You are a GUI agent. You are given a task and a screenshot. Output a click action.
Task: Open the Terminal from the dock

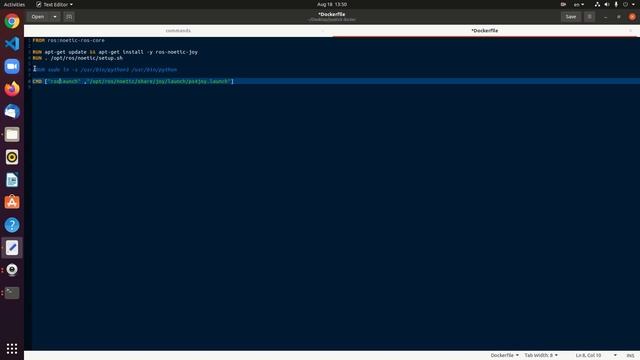point(12,293)
